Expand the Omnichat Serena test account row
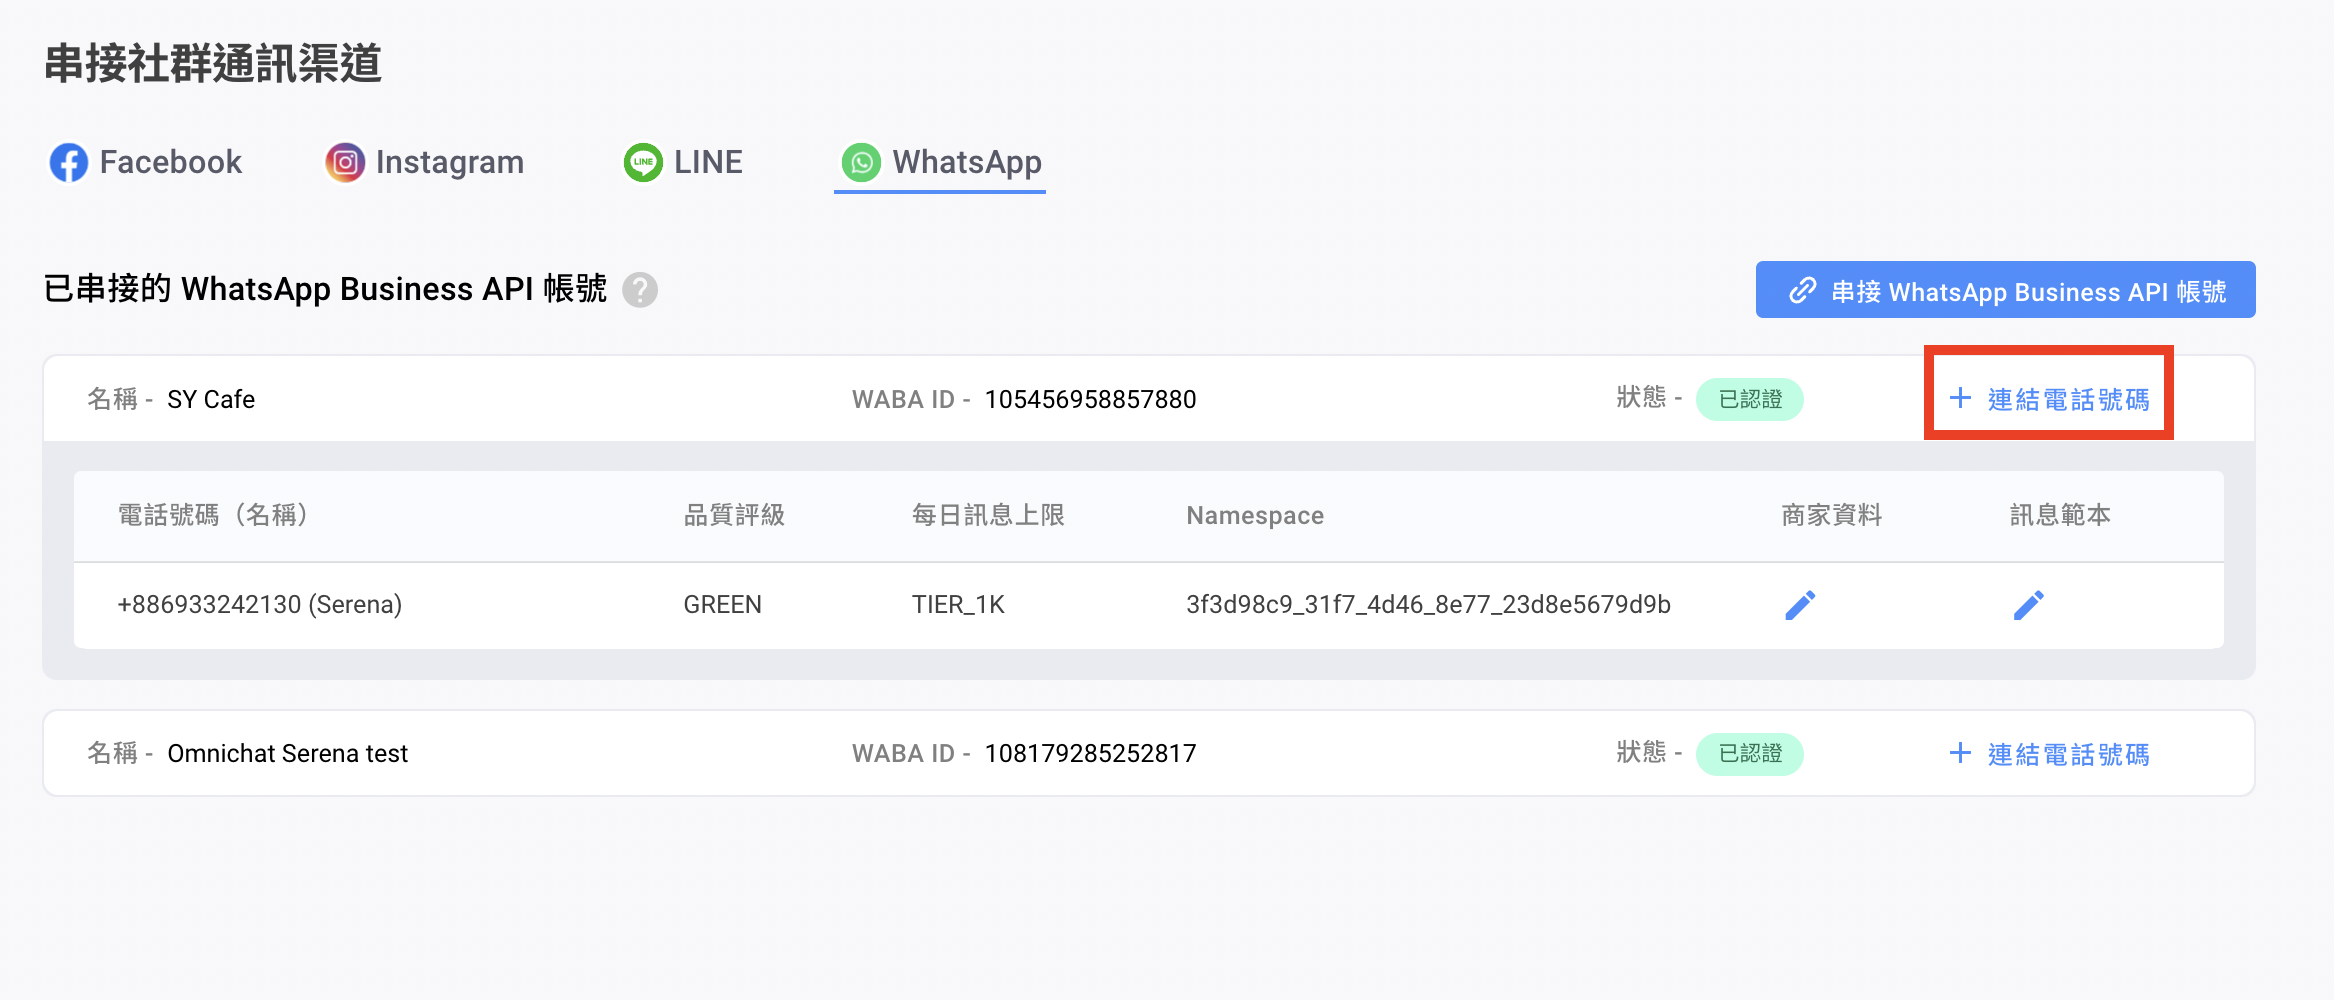This screenshot has width=2334, height=1000. tap(600, 753)
